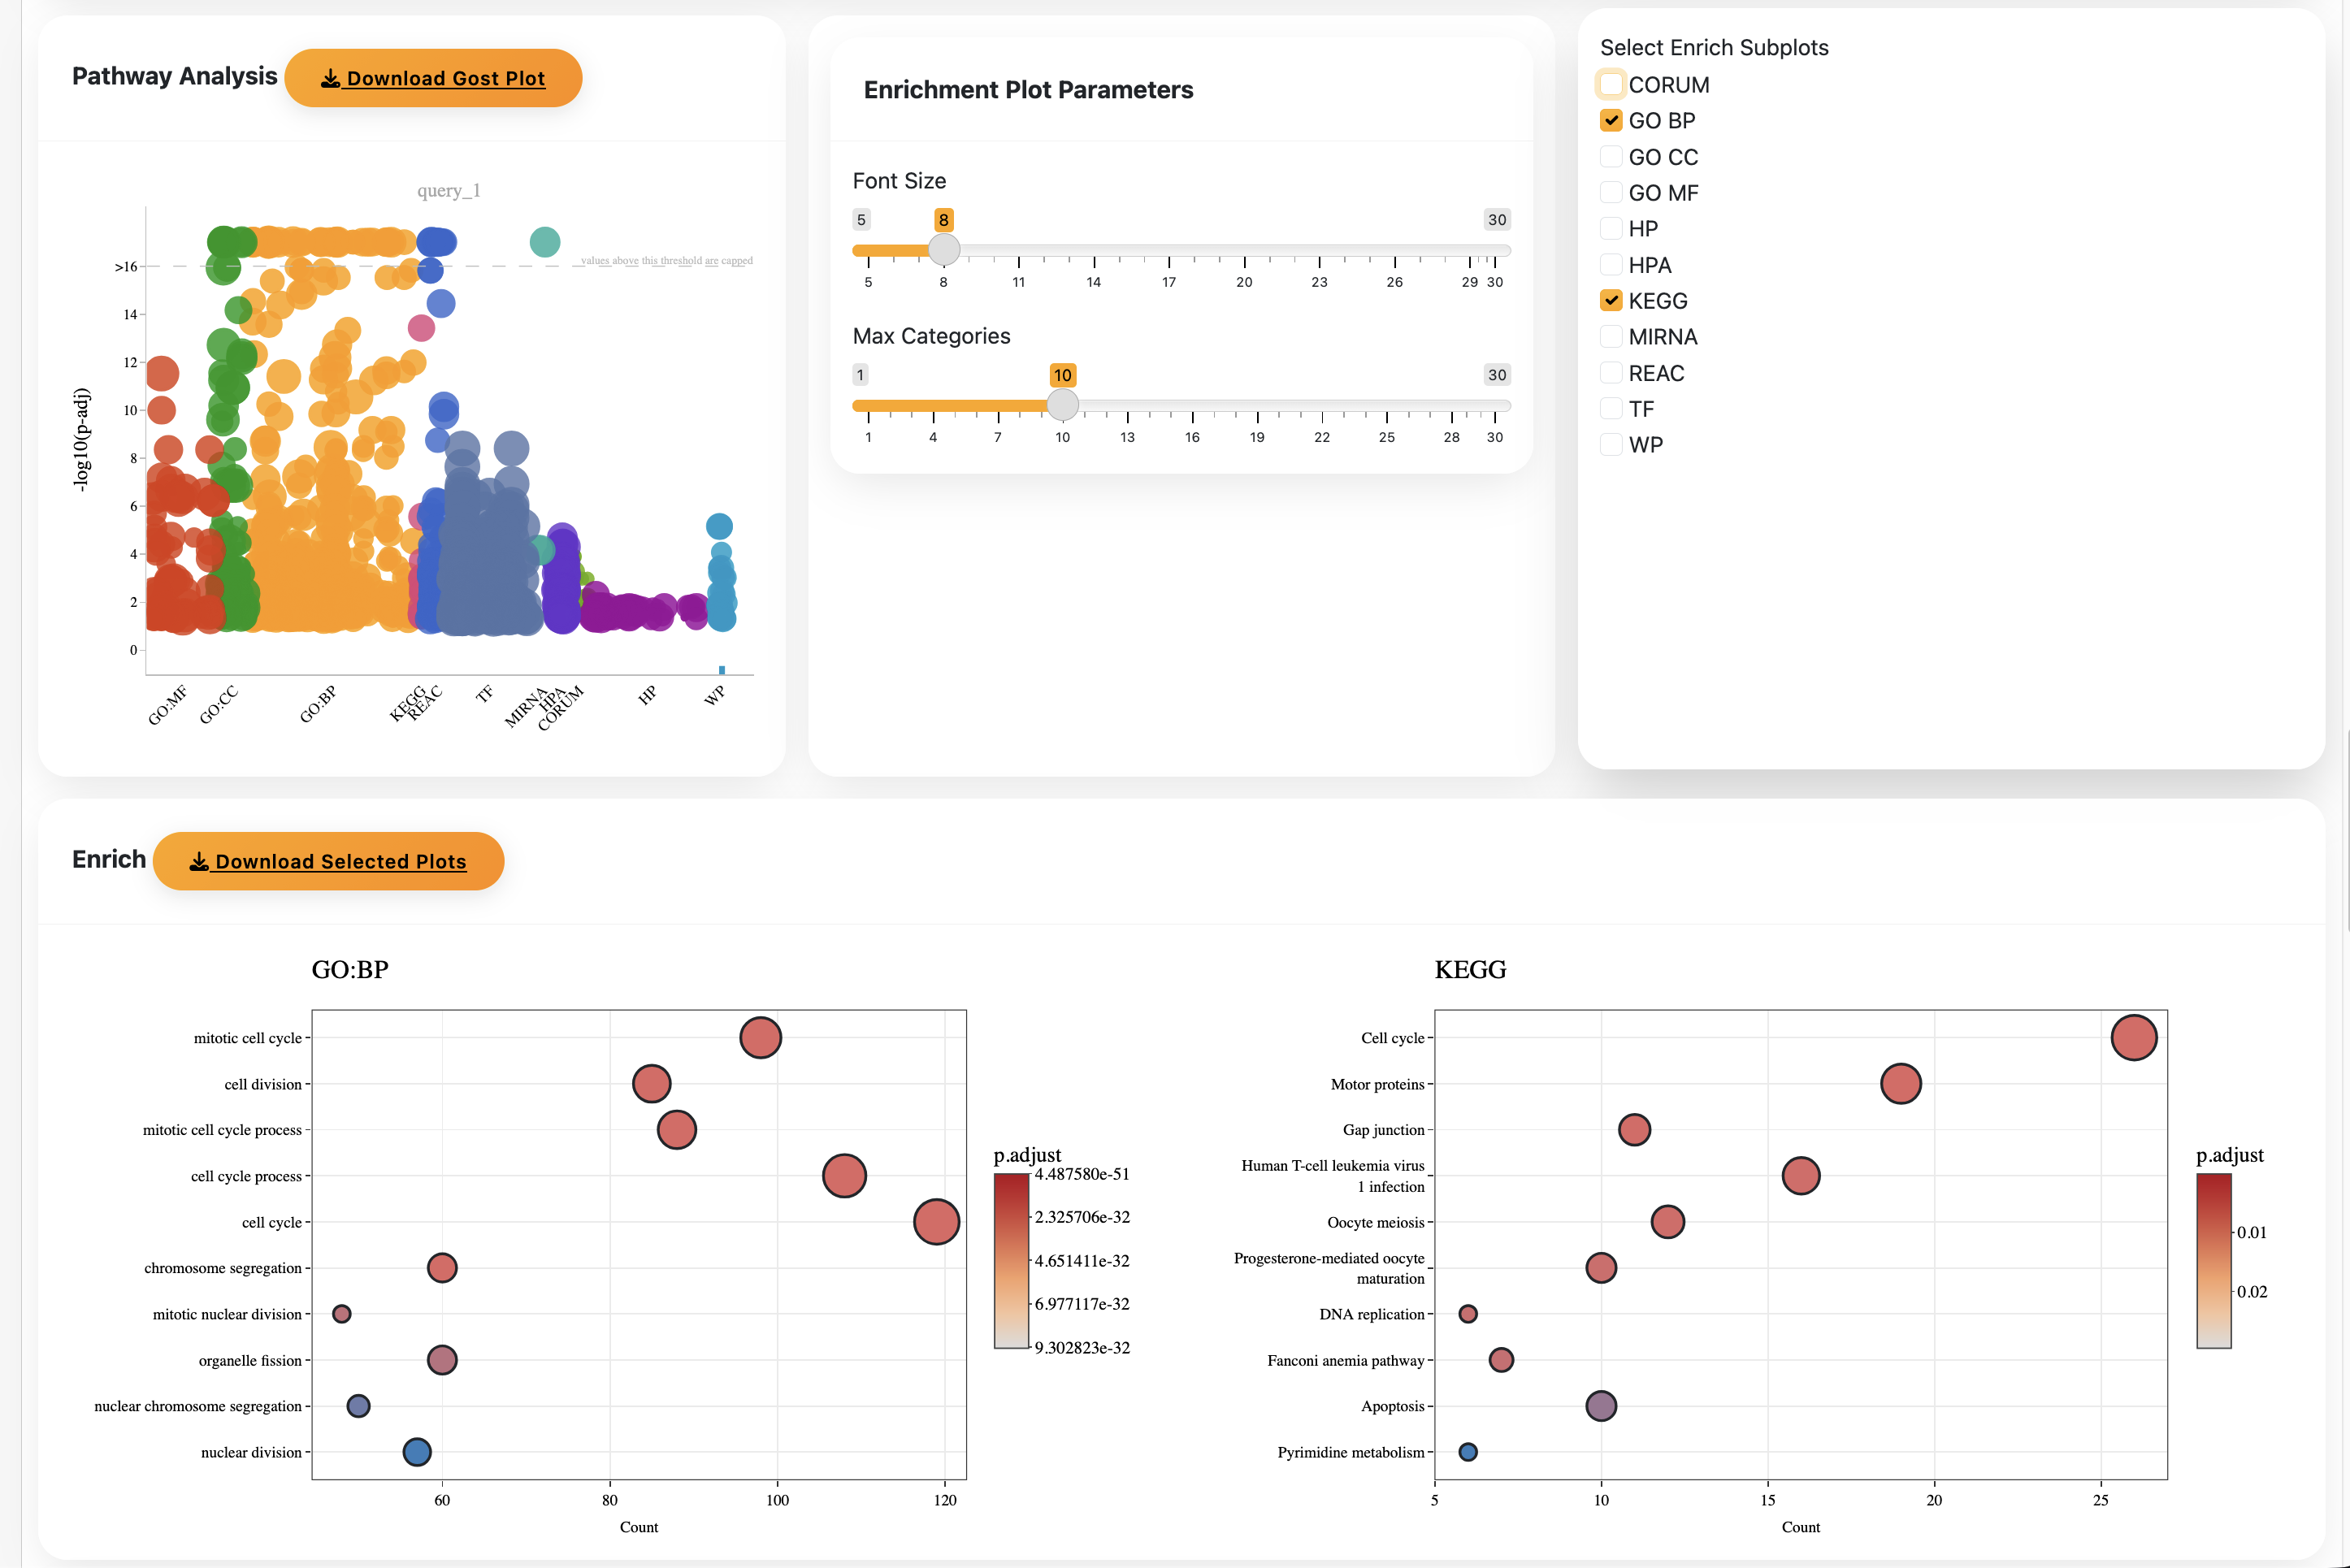
Task: Check the GO CC checkbox
Action: pyautogui.click(x=1610, y=157)
